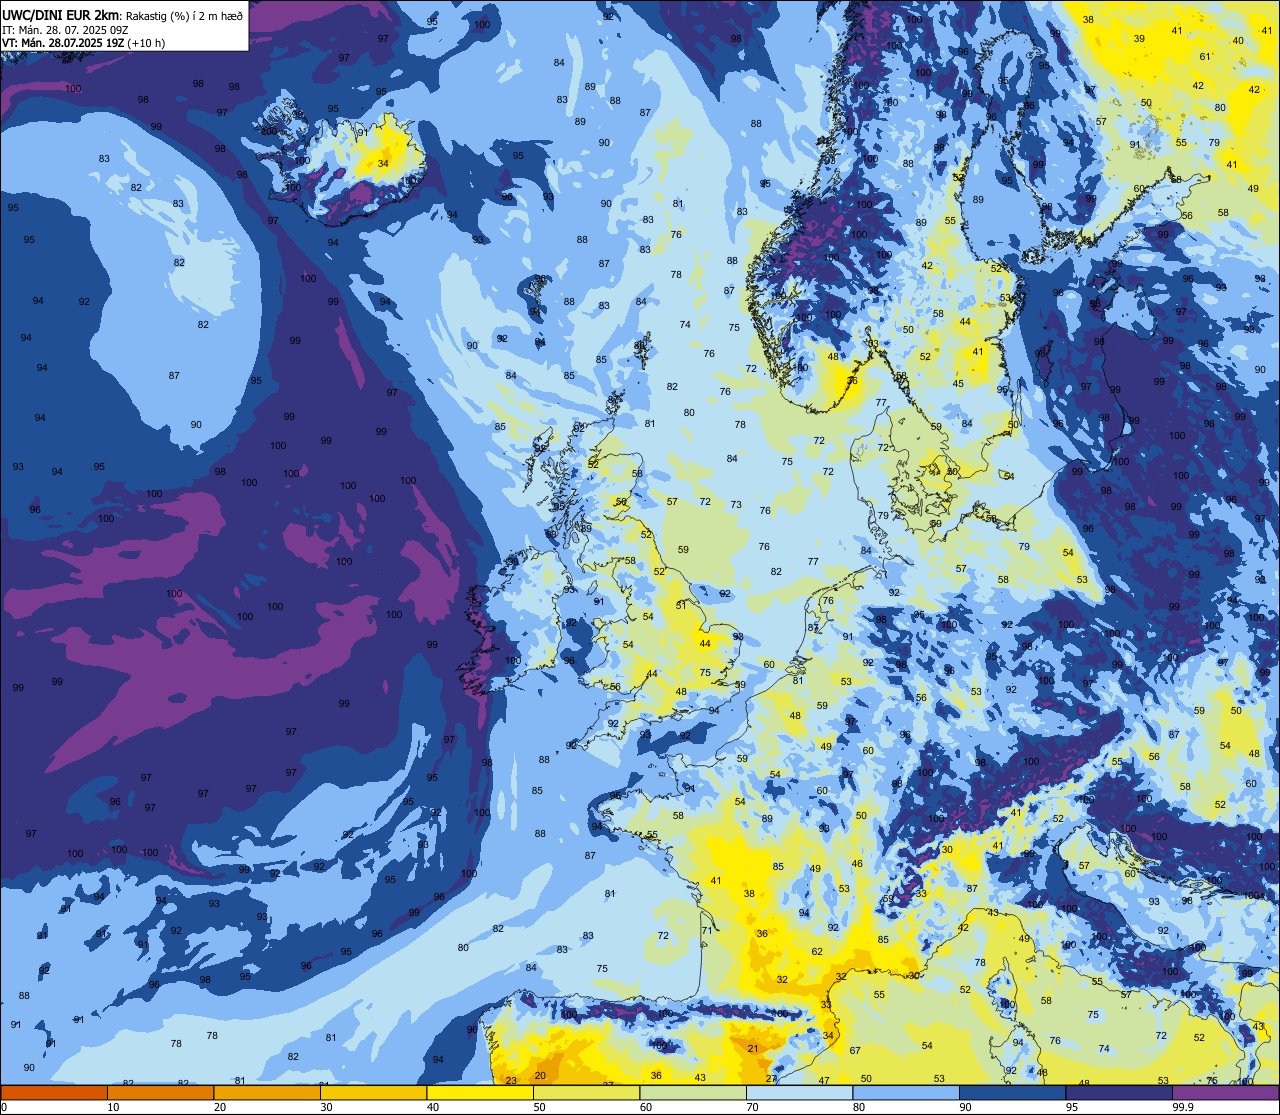Click the '(+10 h)' forecast offset text

pyautogui.click(x=146, y=43)
